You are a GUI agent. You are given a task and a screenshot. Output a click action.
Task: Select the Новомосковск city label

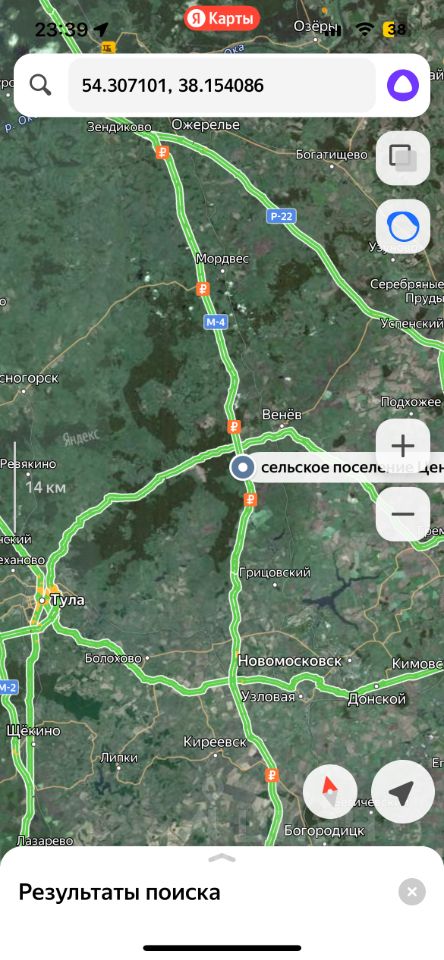point(290,661)
